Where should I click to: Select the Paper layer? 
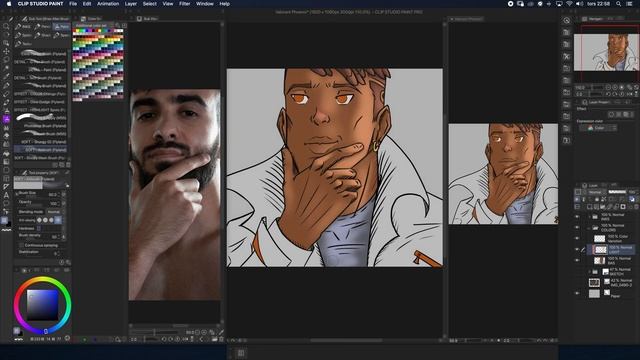(x=611, y=293)
